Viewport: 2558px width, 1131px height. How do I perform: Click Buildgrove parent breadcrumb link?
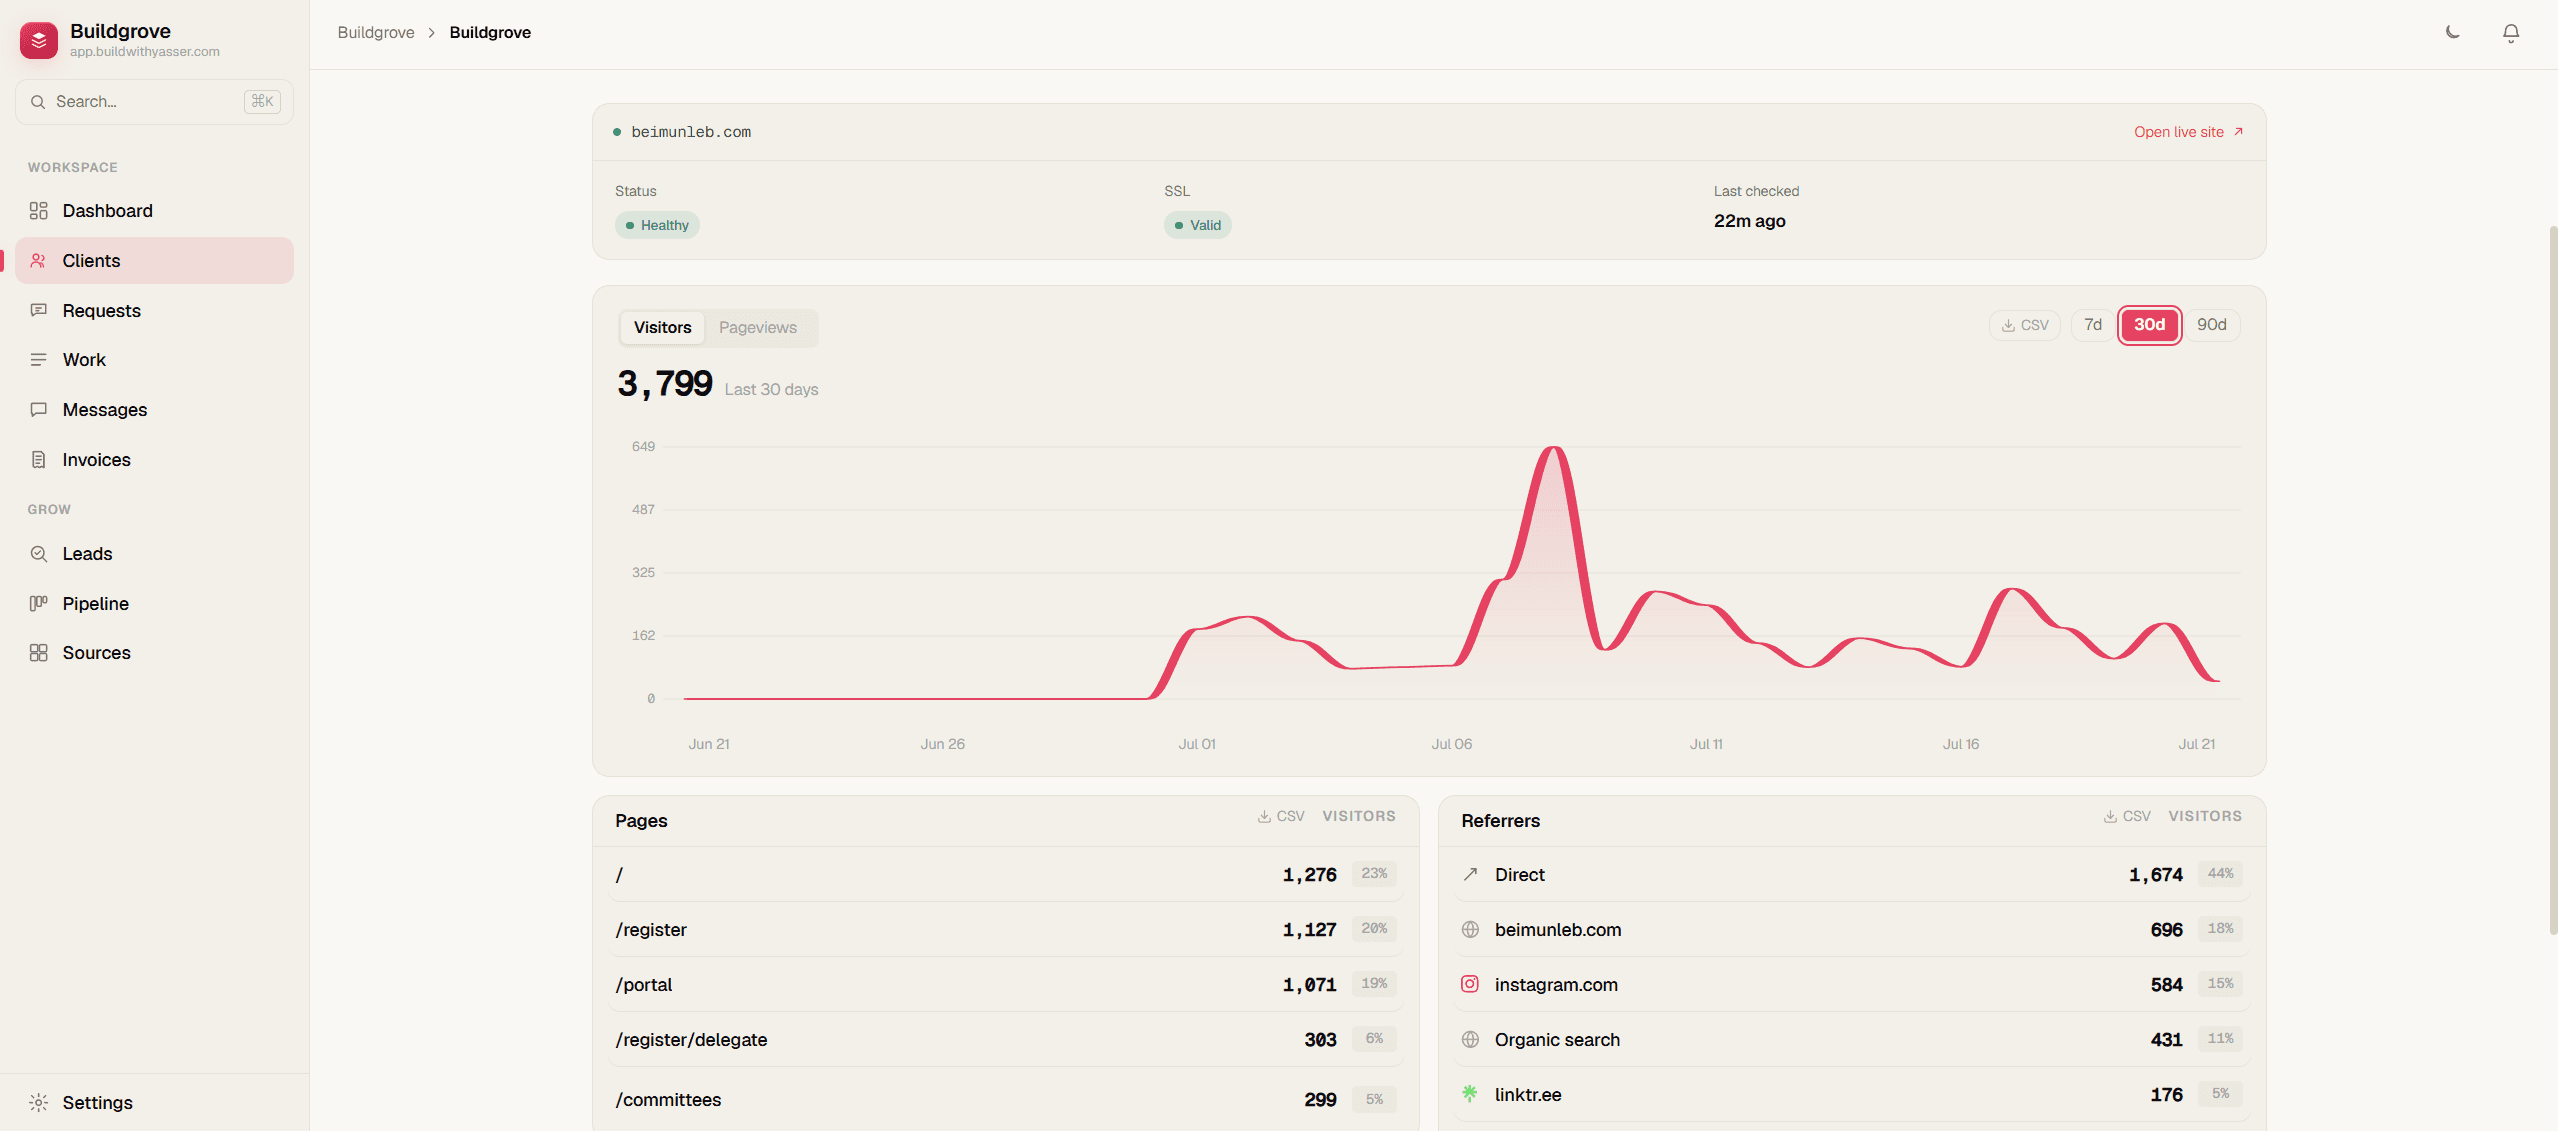[376, 33]
